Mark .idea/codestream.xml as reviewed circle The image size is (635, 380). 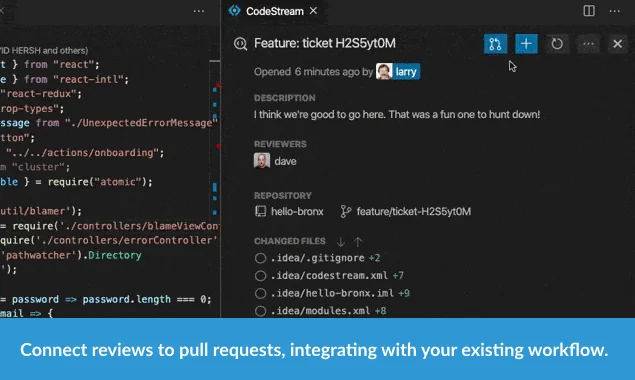[260, 276]
